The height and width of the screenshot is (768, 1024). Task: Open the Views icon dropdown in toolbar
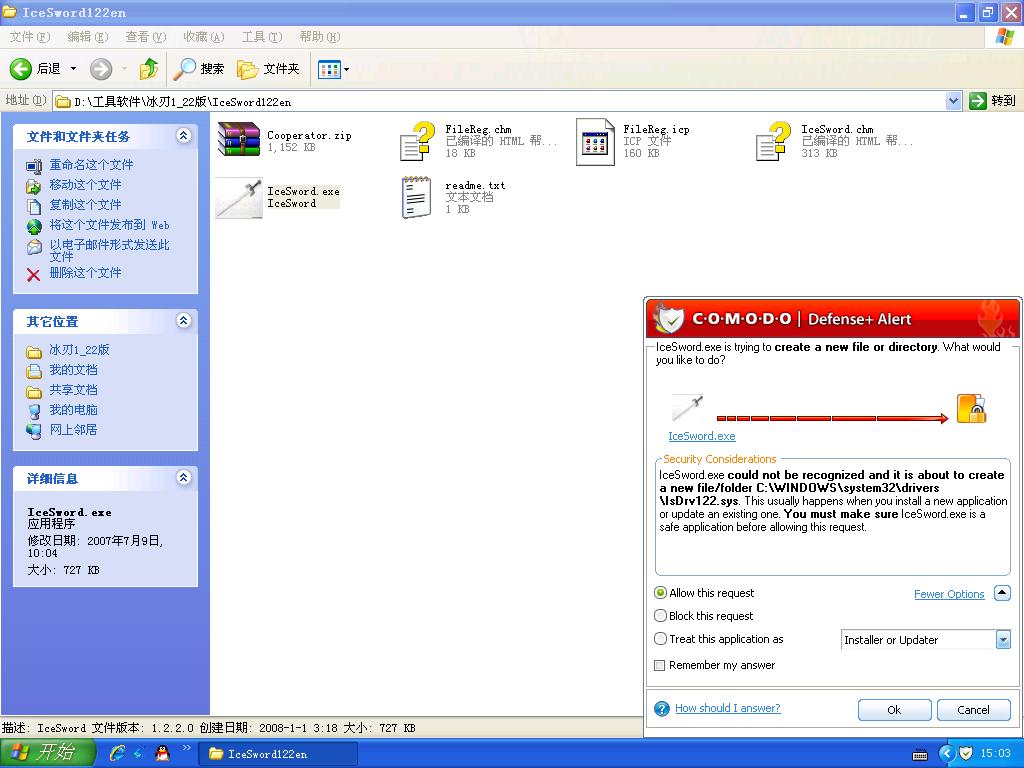point(333,69)
